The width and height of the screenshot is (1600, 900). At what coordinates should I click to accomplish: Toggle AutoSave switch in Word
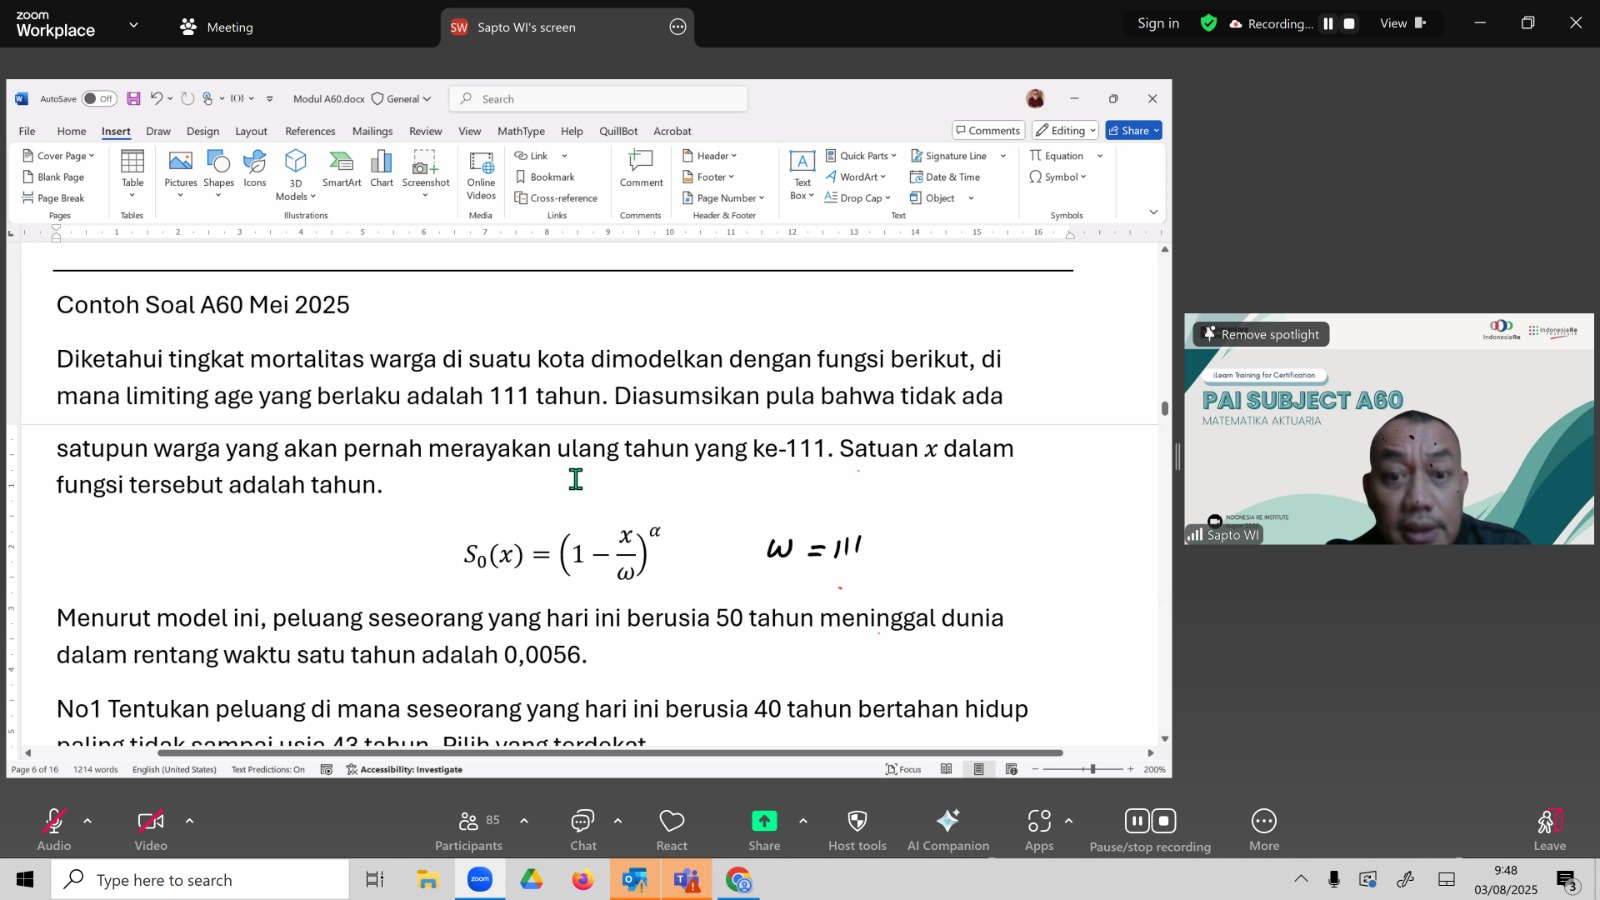pos(99,99)
